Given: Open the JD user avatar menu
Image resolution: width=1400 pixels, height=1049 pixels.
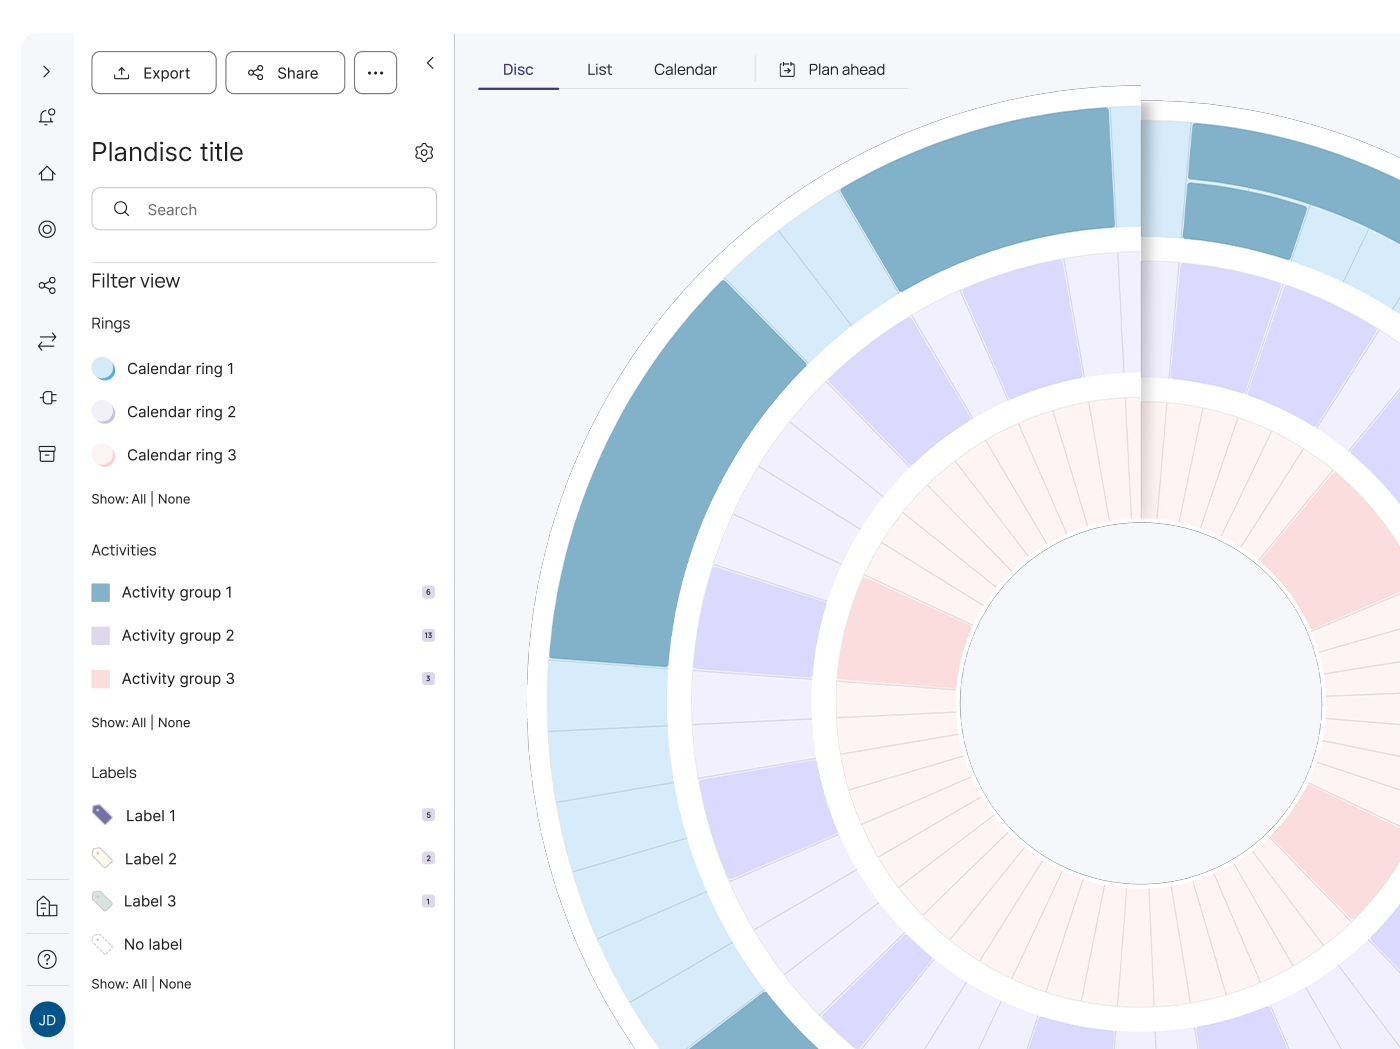Looking at the screenshot, I should click(x=47, y=1020).
